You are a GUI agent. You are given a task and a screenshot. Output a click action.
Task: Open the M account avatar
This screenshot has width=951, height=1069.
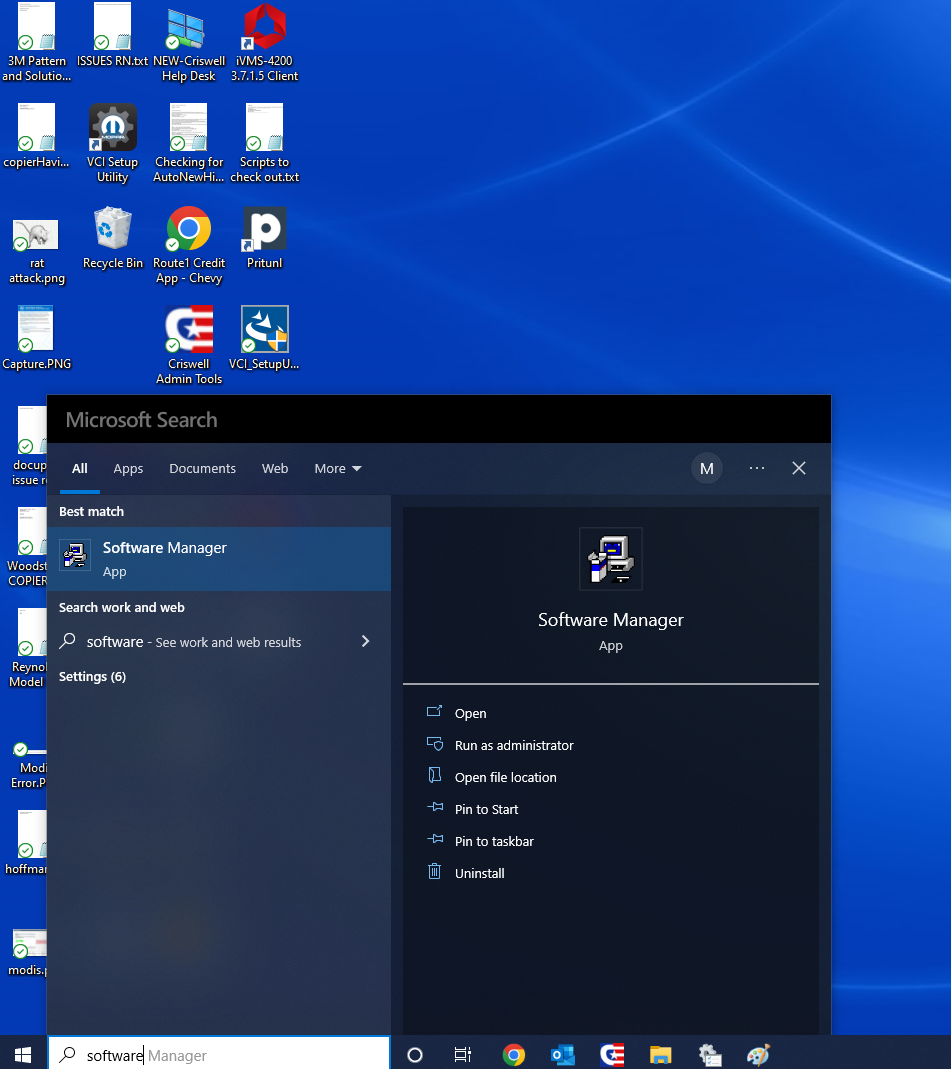(x=707, y=468)
